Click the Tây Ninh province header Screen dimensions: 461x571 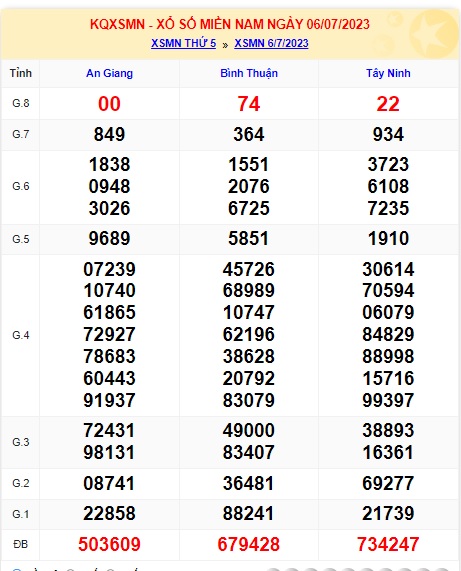click(x=388, y=73)
